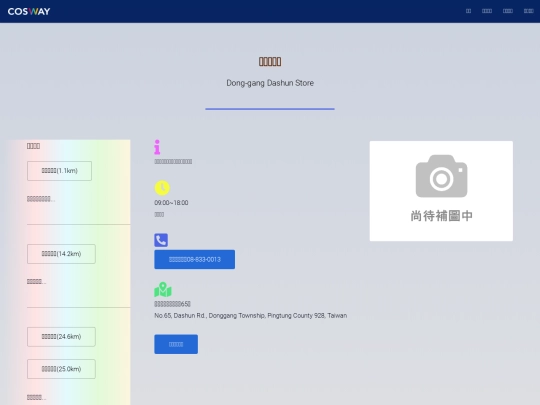Click the COSWAY logo in the header
Screen dimensions: 540x405
pyautogui.click(x=29, y=11)
